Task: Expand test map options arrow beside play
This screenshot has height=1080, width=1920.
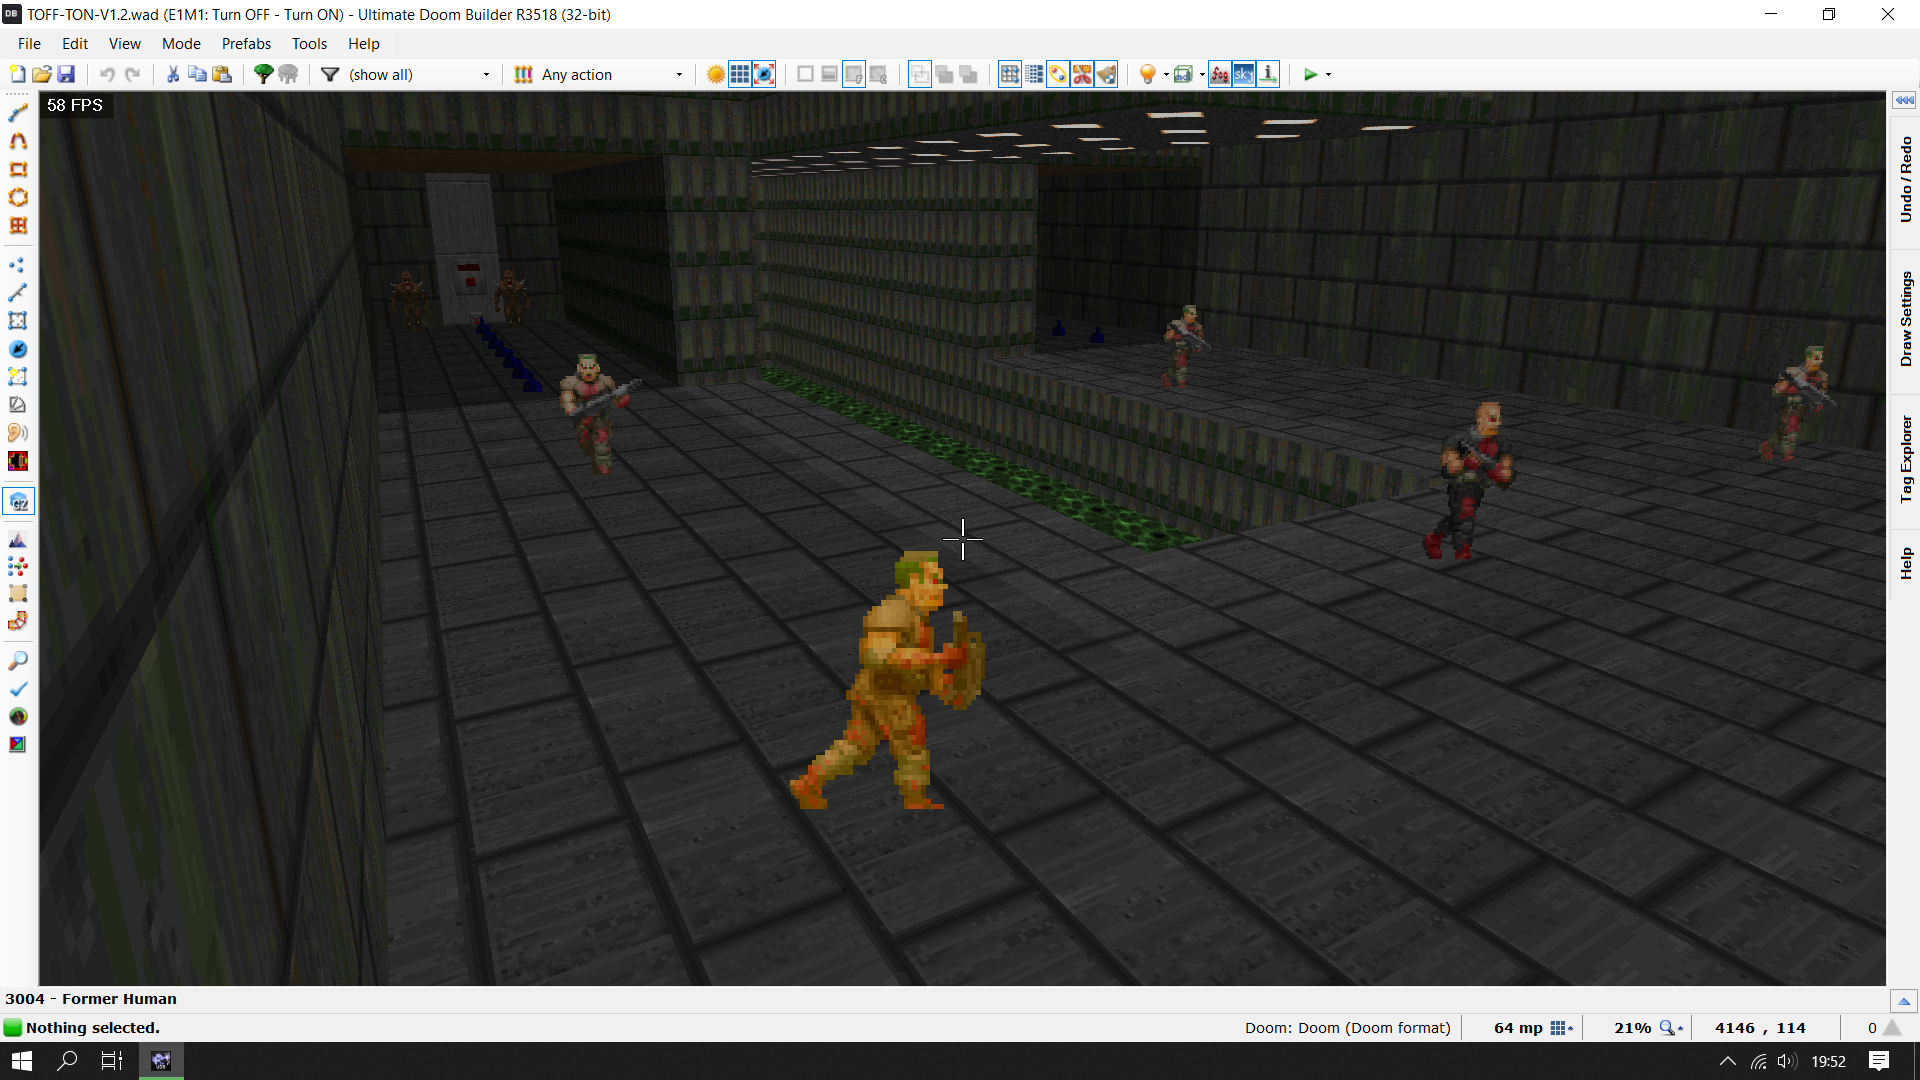Action: 1328,74
